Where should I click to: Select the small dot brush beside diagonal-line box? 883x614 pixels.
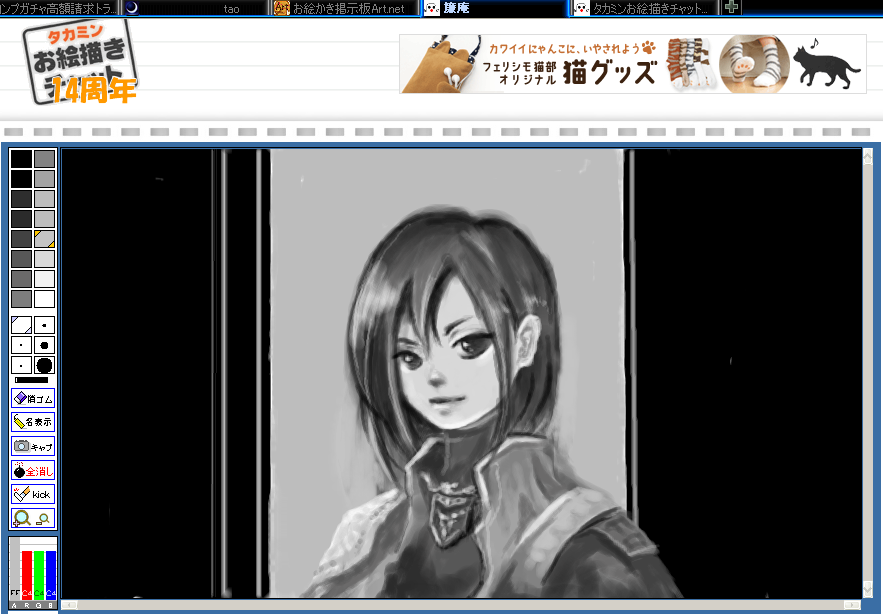coord(44,325)
